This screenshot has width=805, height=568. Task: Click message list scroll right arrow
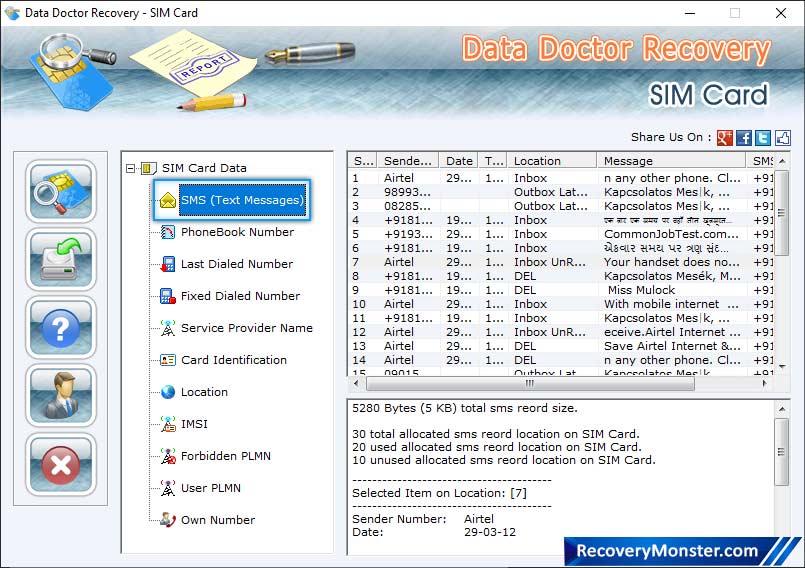[765, 383]
